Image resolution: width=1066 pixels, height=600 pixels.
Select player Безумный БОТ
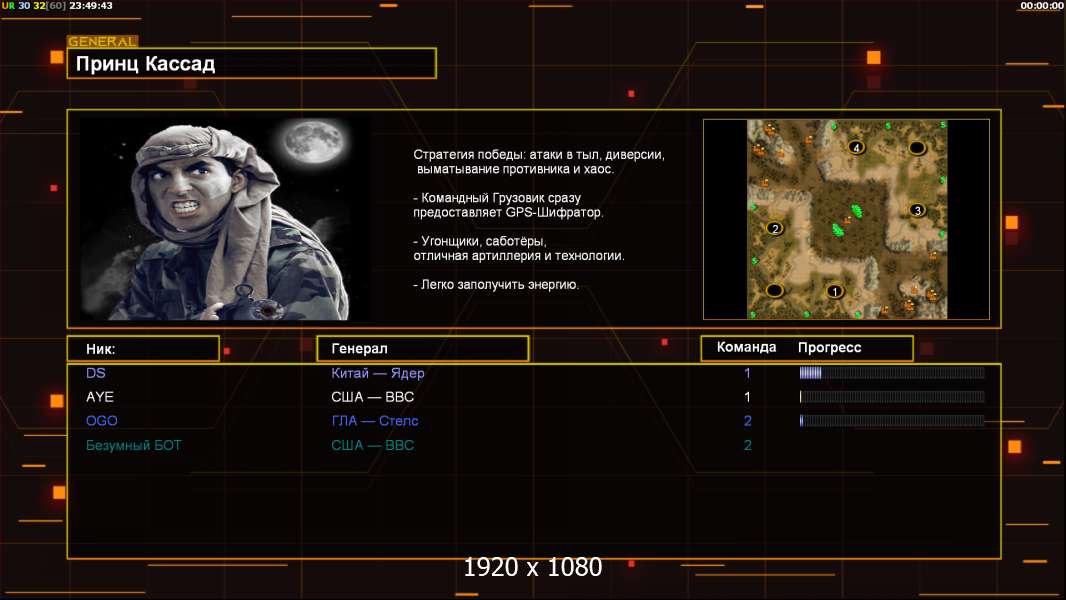pos(133,445)
